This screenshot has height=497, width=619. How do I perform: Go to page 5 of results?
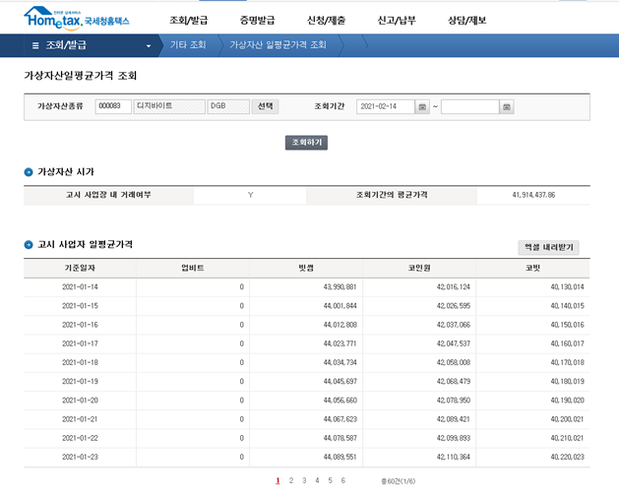click(x=330, y=480)
